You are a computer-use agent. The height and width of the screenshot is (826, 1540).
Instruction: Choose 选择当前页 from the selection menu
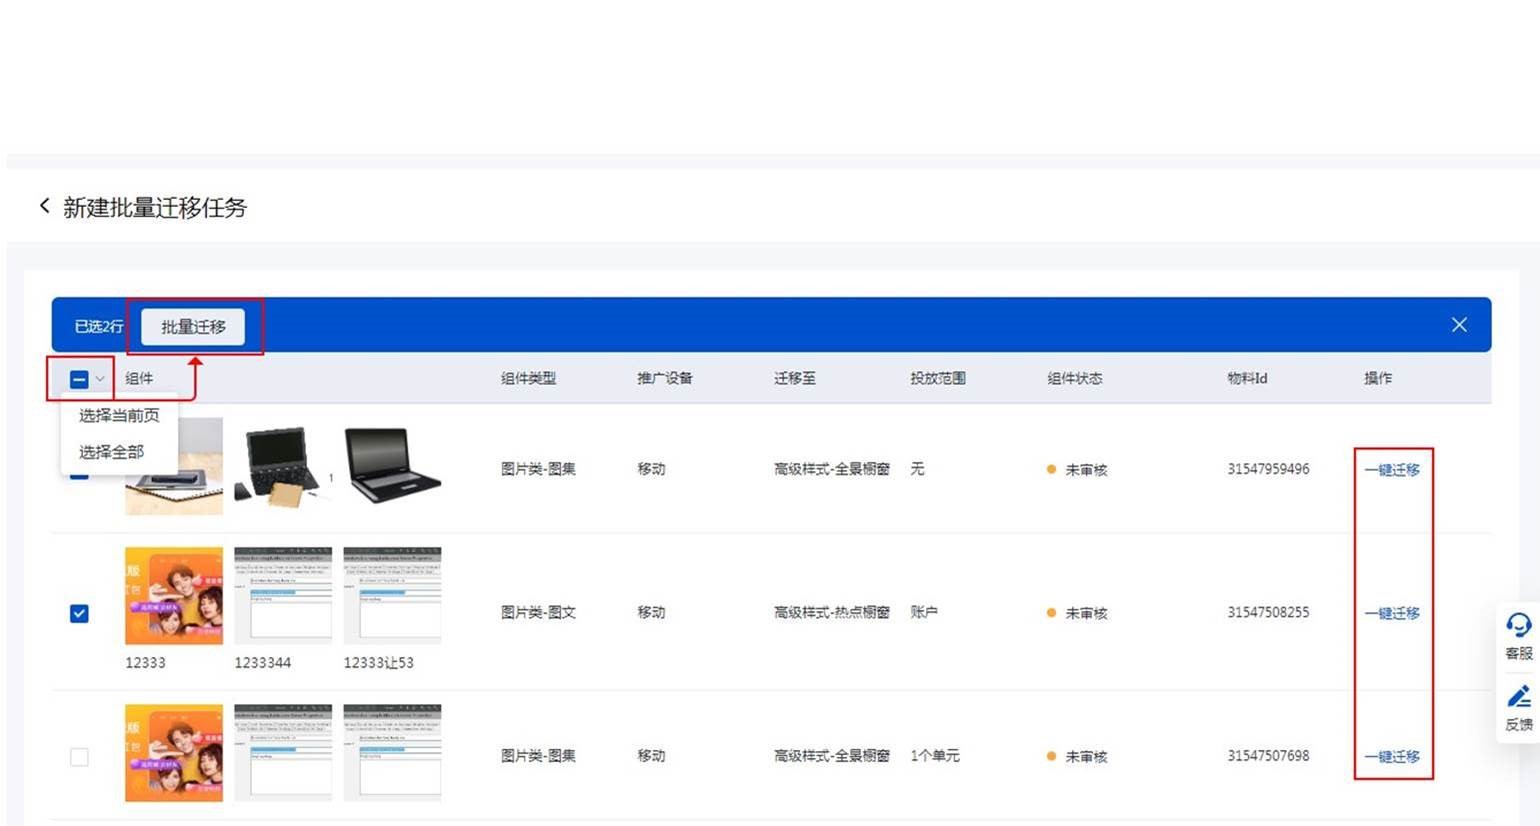(x=119, y=415)
